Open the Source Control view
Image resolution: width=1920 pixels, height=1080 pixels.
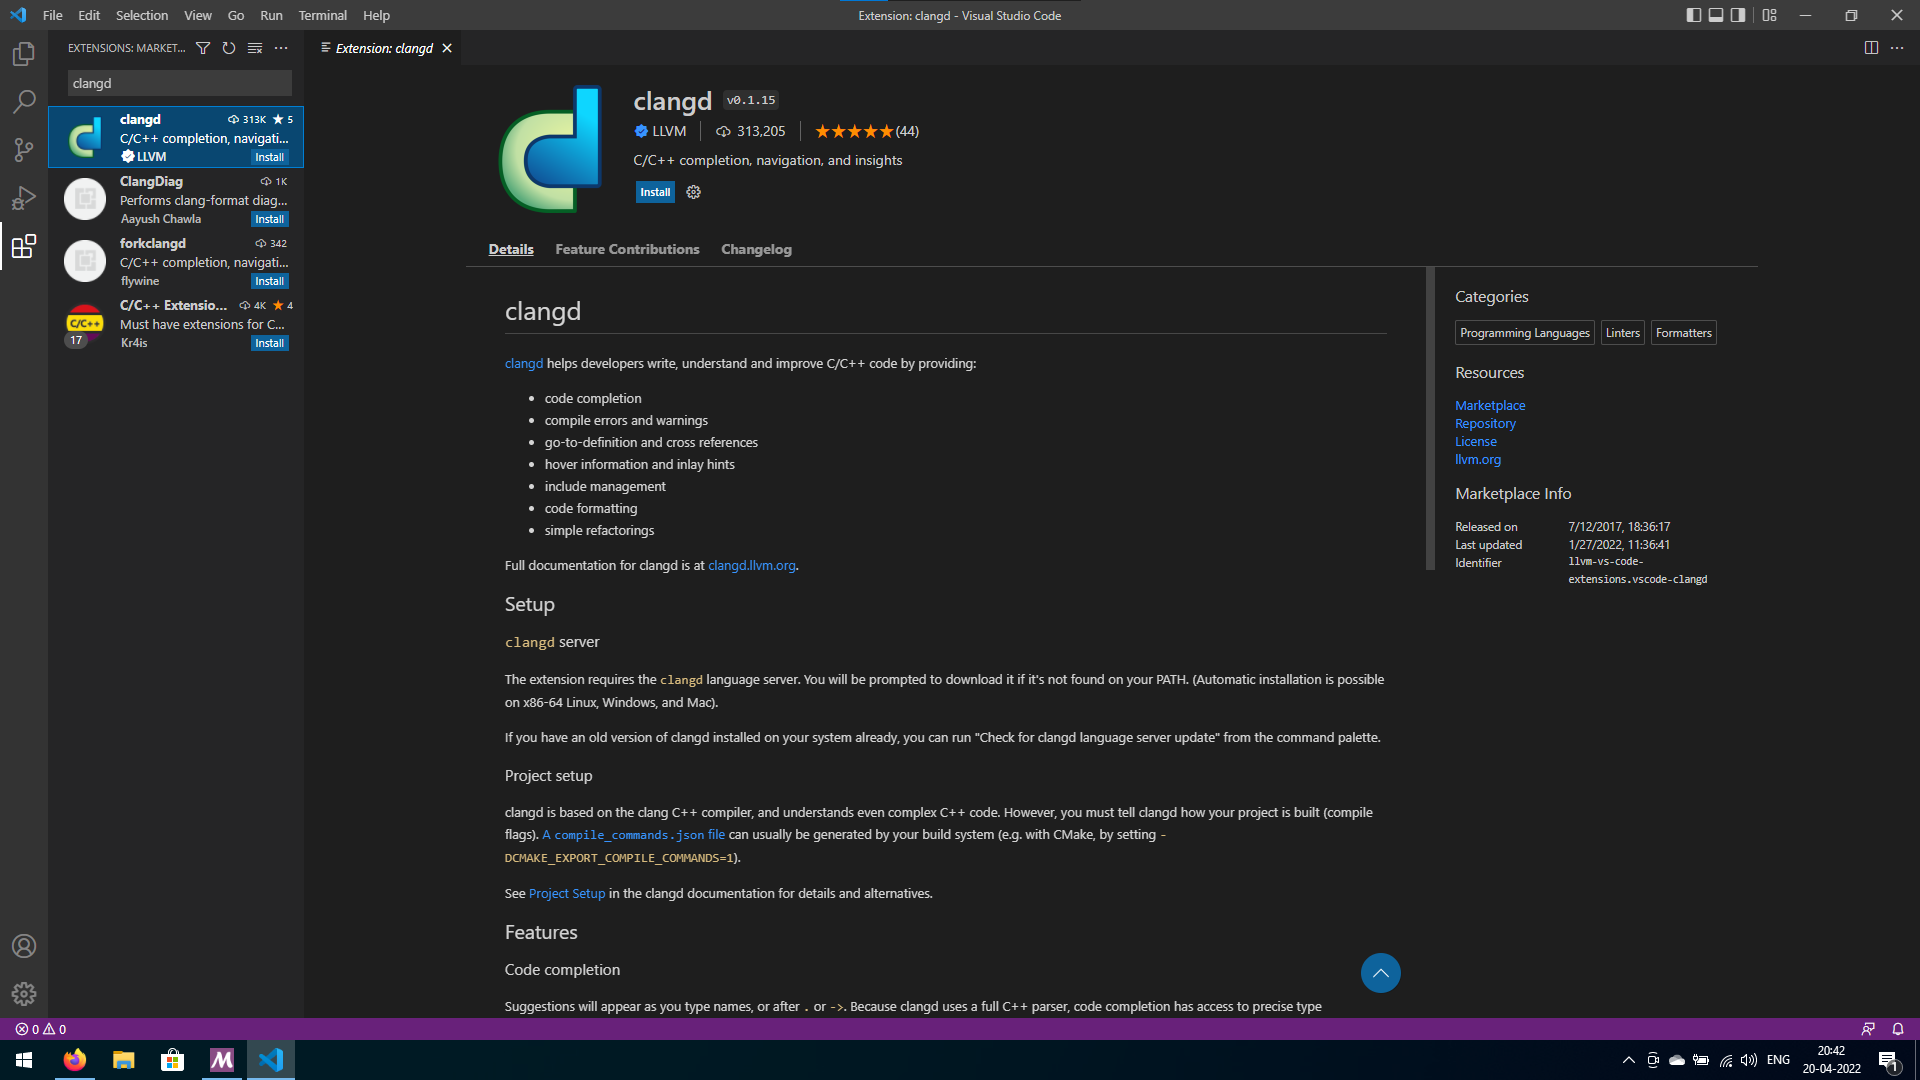[24, 150]
